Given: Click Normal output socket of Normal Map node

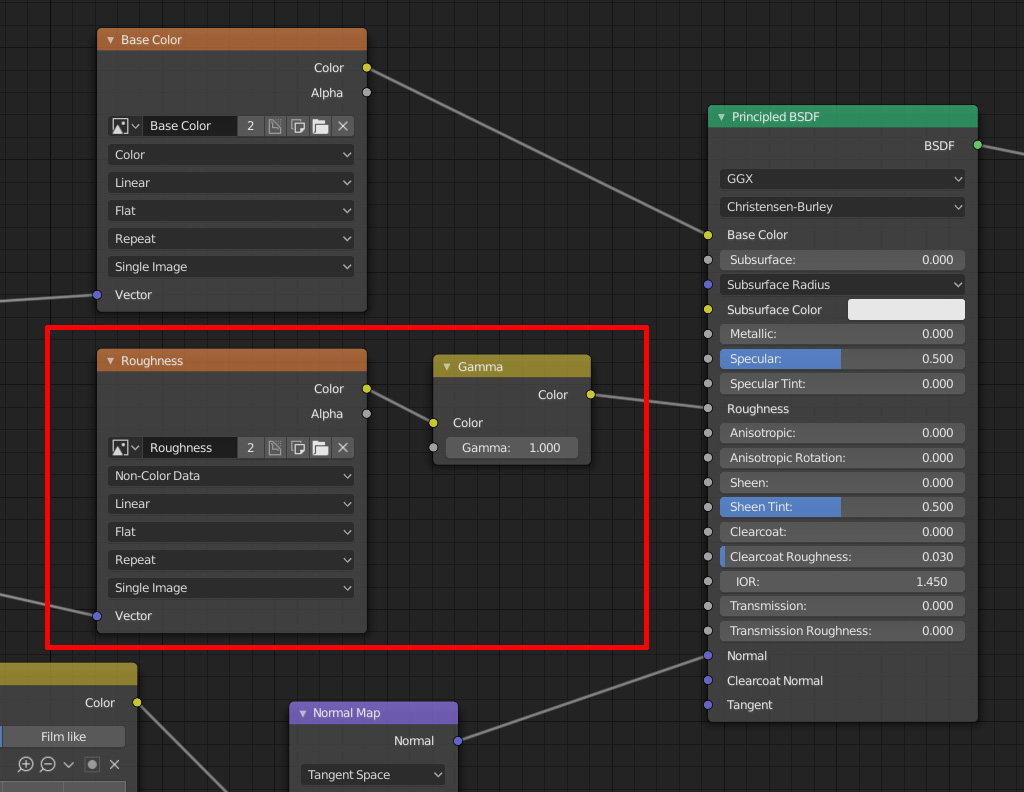Looking at the screenshot, I should [x=458, y=741].
